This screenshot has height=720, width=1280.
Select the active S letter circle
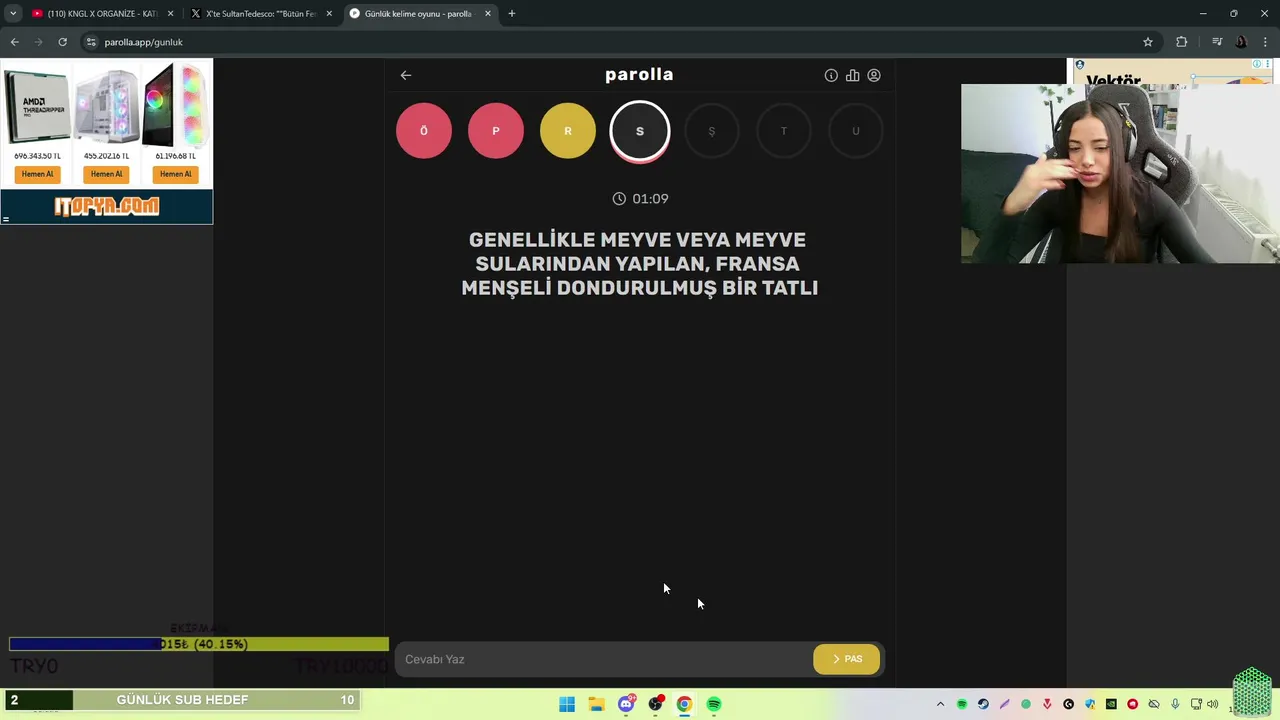(x=640, y=131)
